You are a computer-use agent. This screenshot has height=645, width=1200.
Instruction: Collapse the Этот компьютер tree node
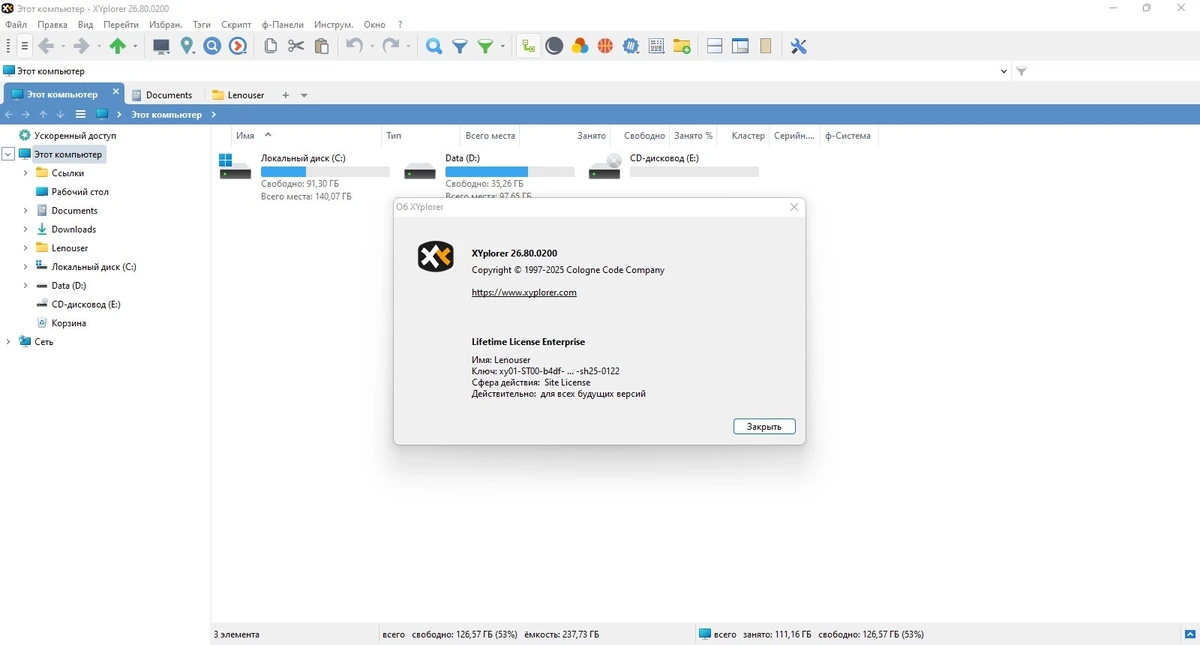pos(9,155)
